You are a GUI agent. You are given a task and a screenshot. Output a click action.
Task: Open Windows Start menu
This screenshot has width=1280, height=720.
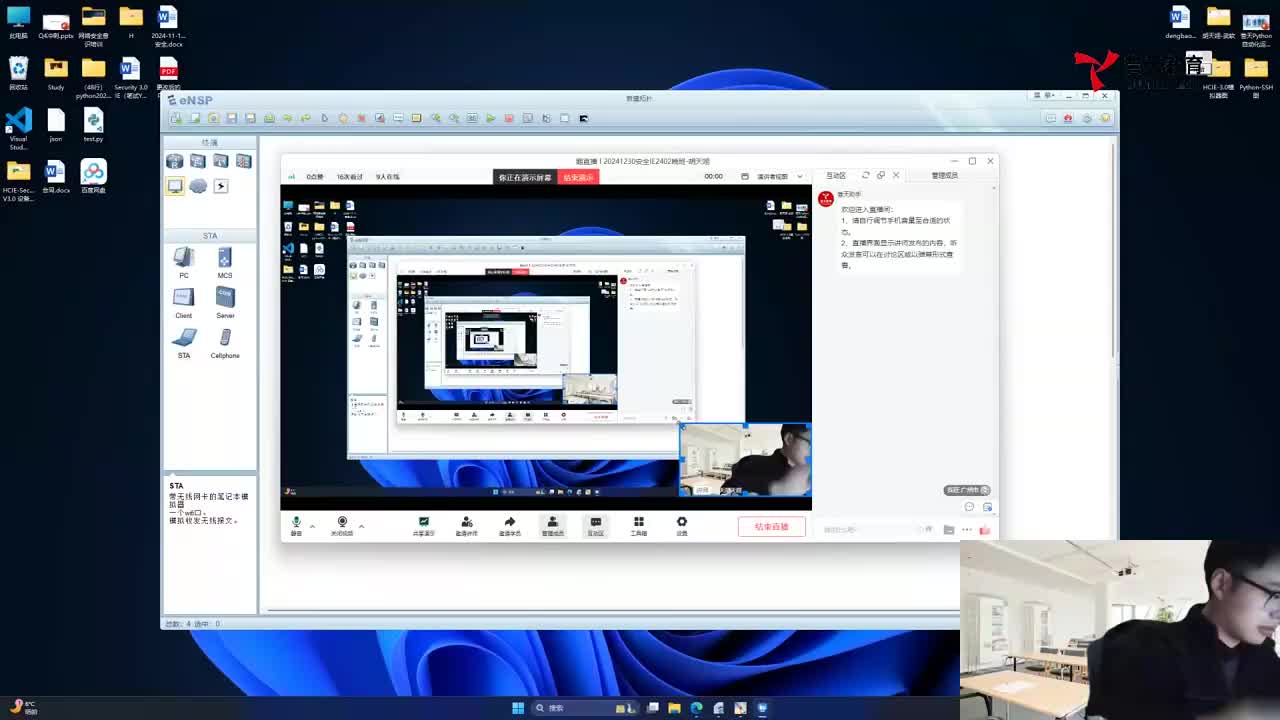[518, 708]
